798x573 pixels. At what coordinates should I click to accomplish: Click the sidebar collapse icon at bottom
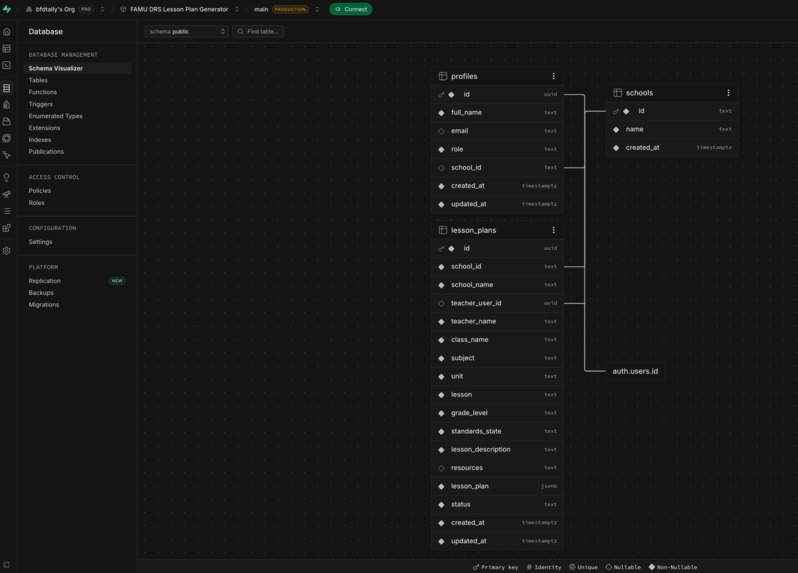(7, 564)
